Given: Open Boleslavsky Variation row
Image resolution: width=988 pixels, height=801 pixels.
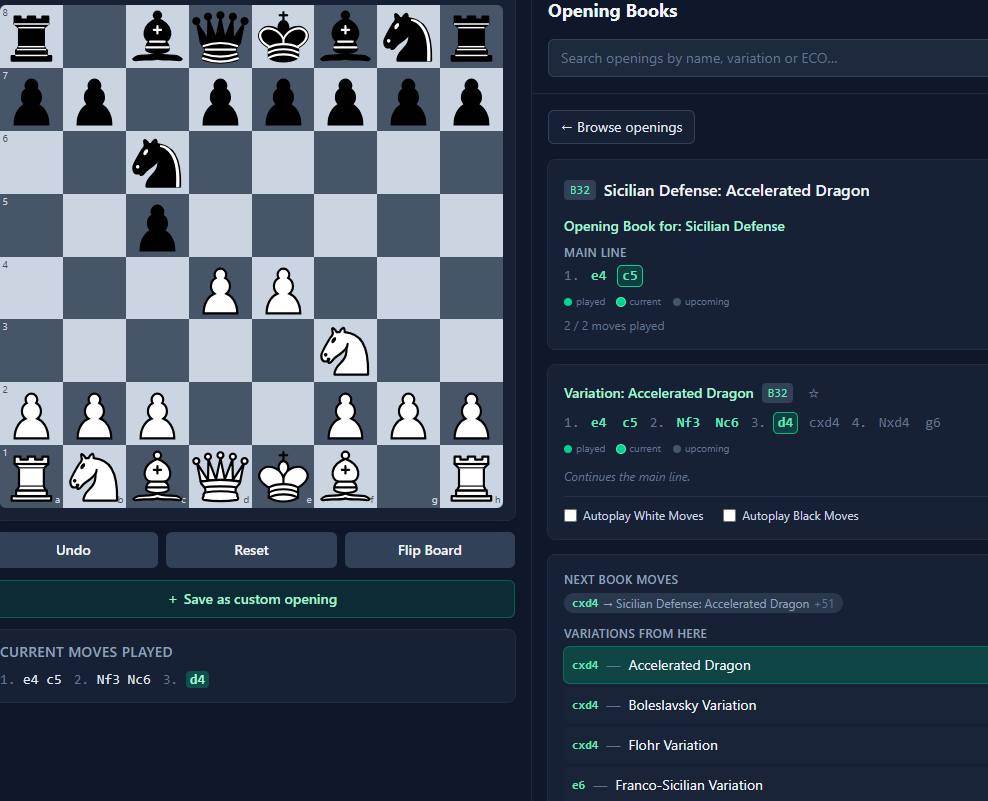Looking at the screenshot, I should [776, 705].
